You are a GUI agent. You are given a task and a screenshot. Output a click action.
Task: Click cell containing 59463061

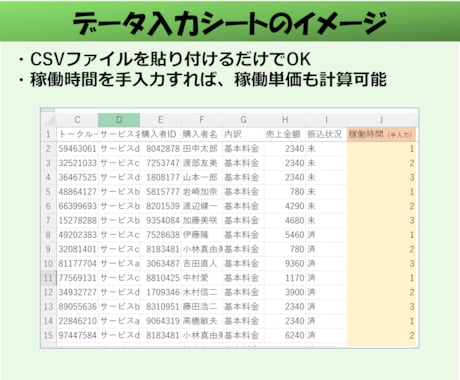77,149
